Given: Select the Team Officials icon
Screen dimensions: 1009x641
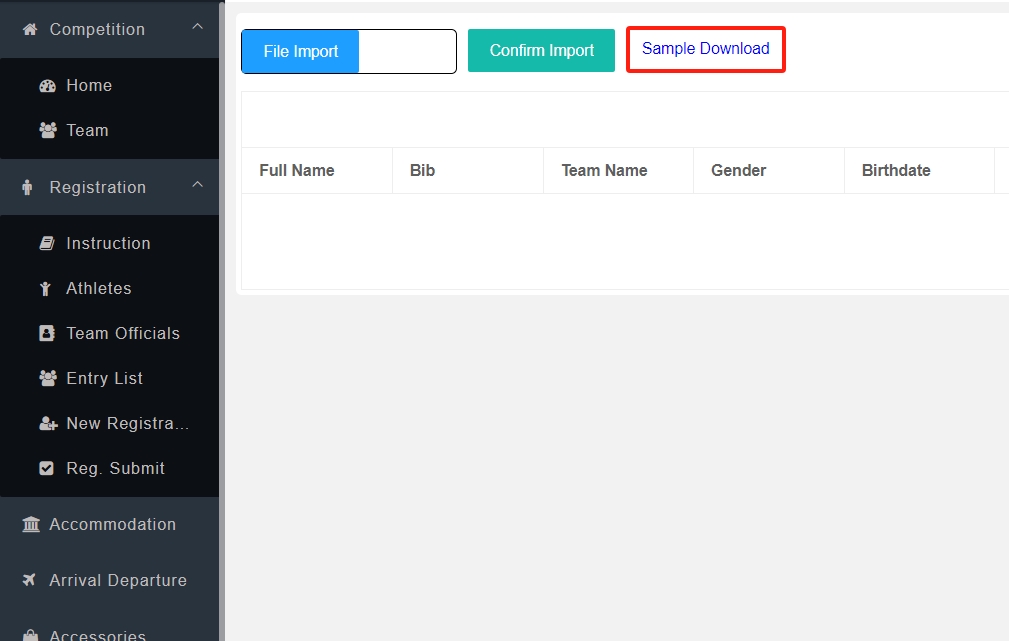Looking at the screenshot, I should pos(47,333).
